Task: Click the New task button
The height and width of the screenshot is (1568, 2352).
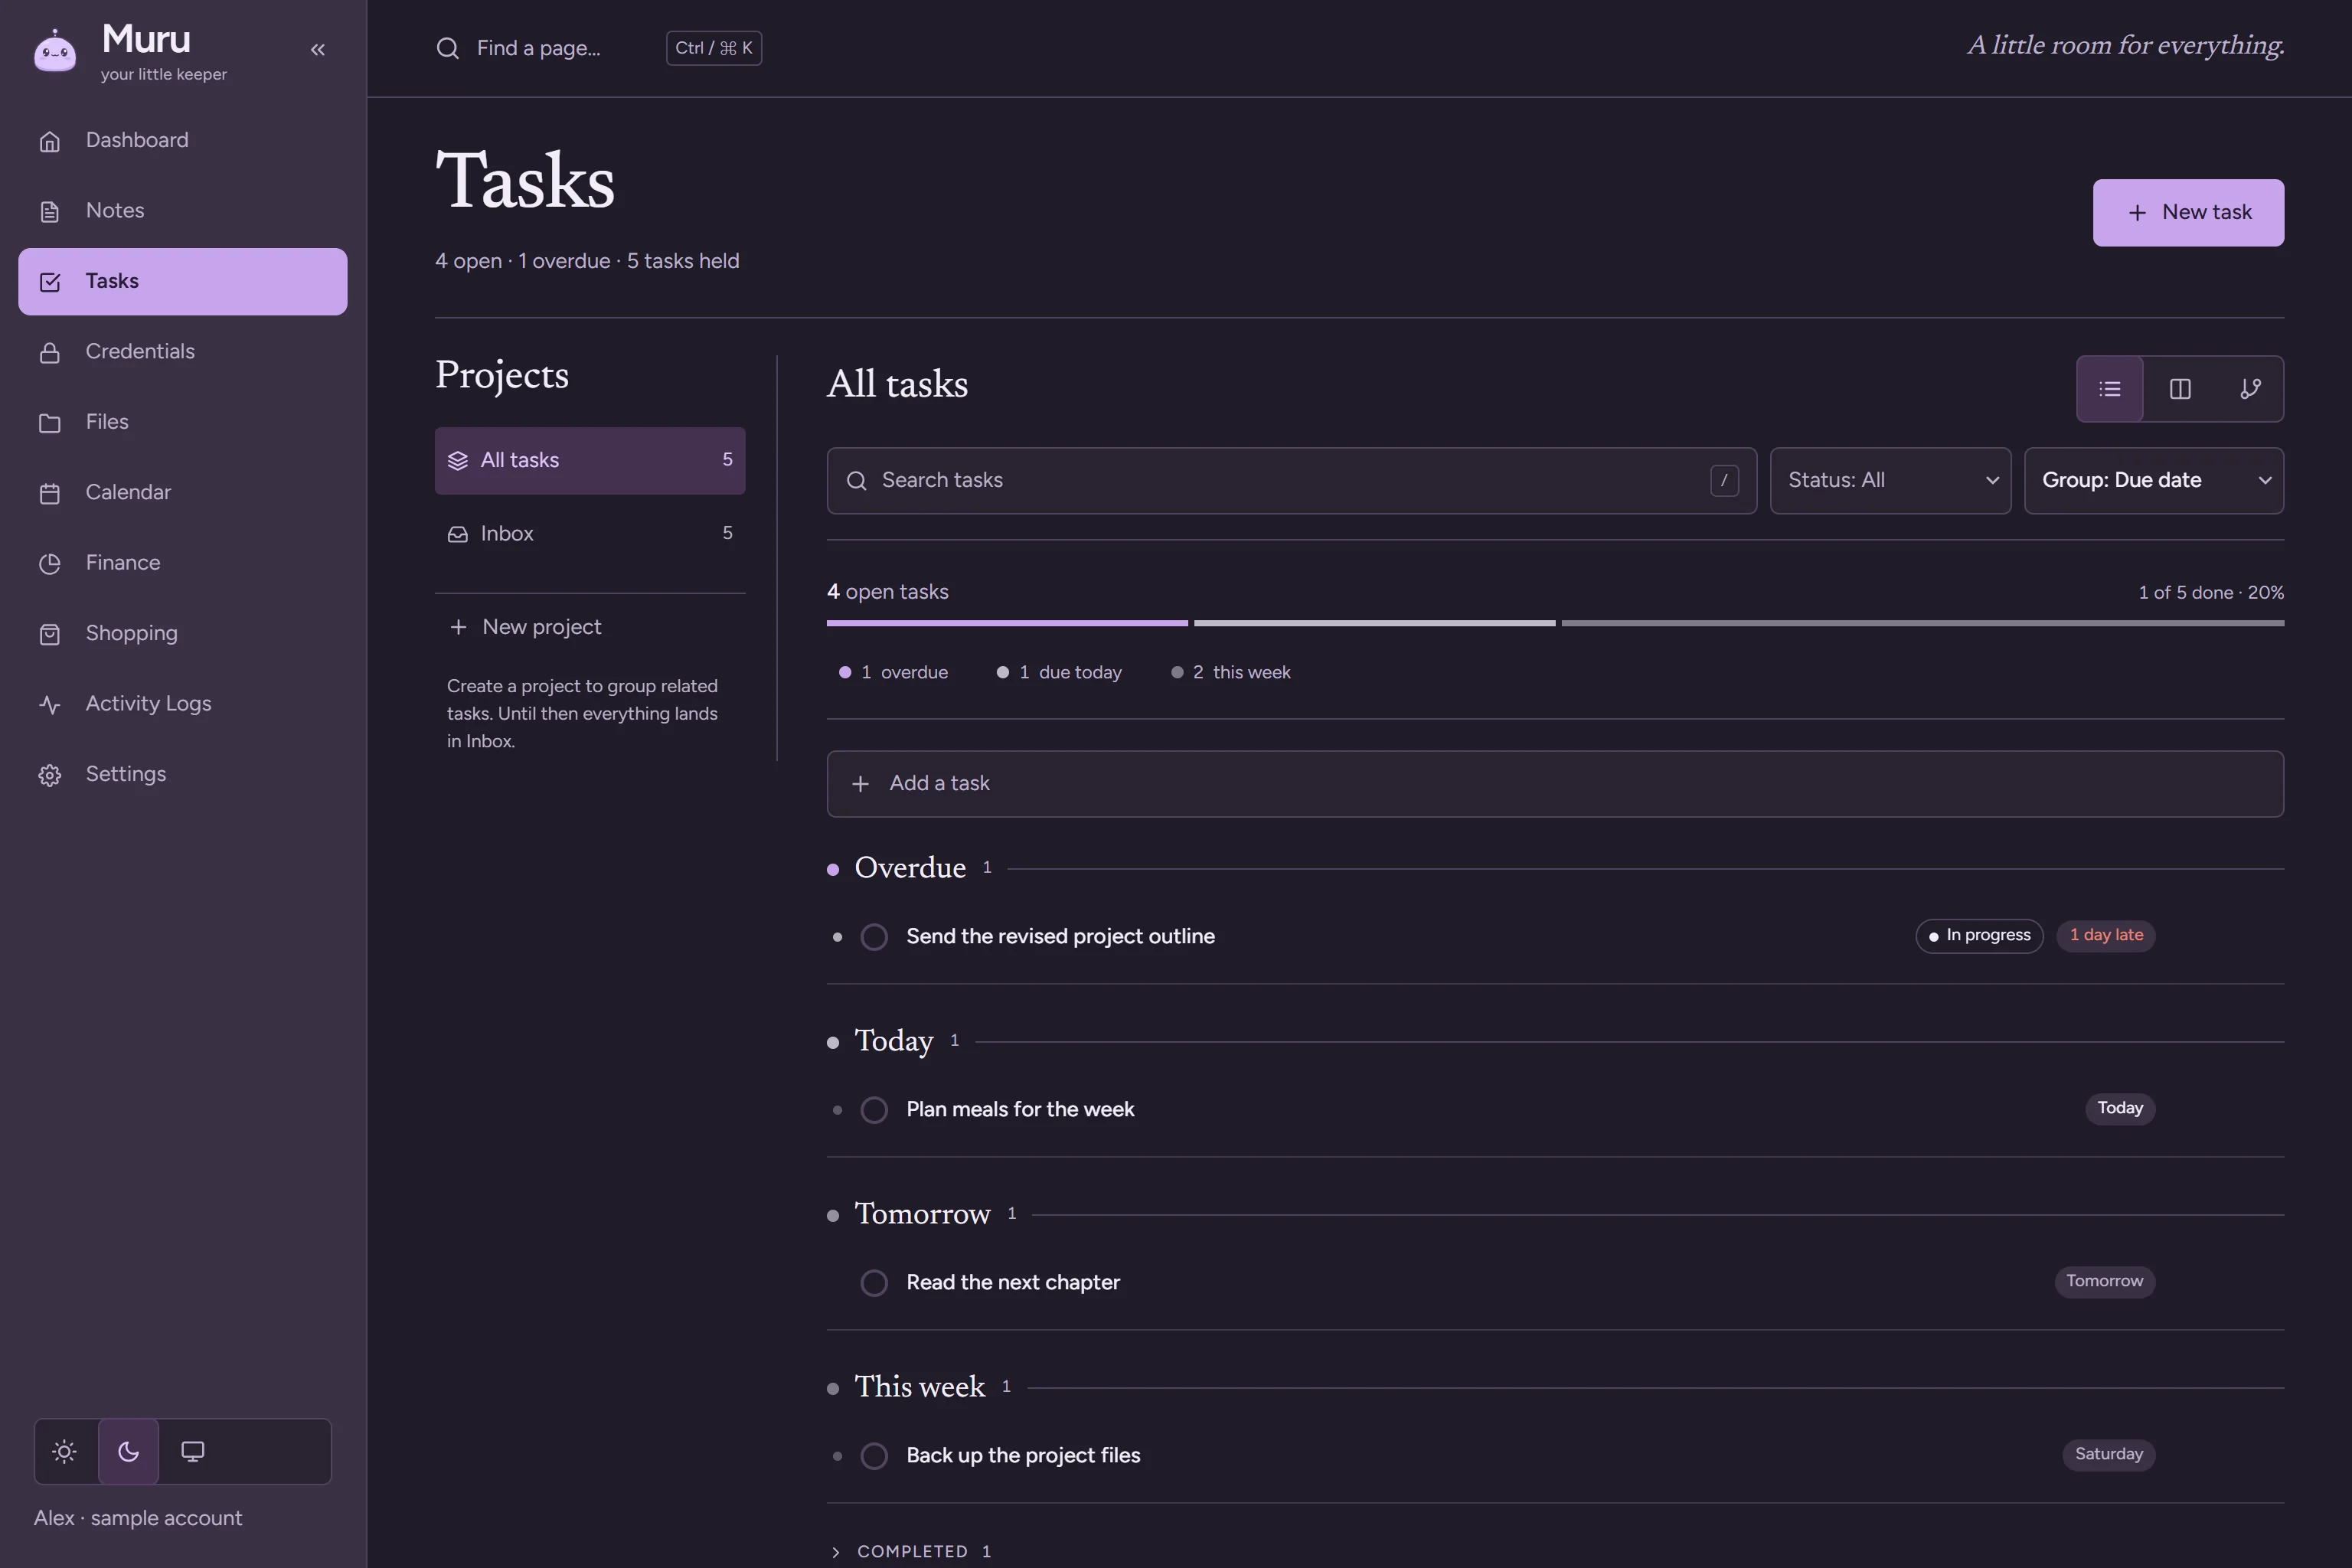Action: pos(2188,212)
